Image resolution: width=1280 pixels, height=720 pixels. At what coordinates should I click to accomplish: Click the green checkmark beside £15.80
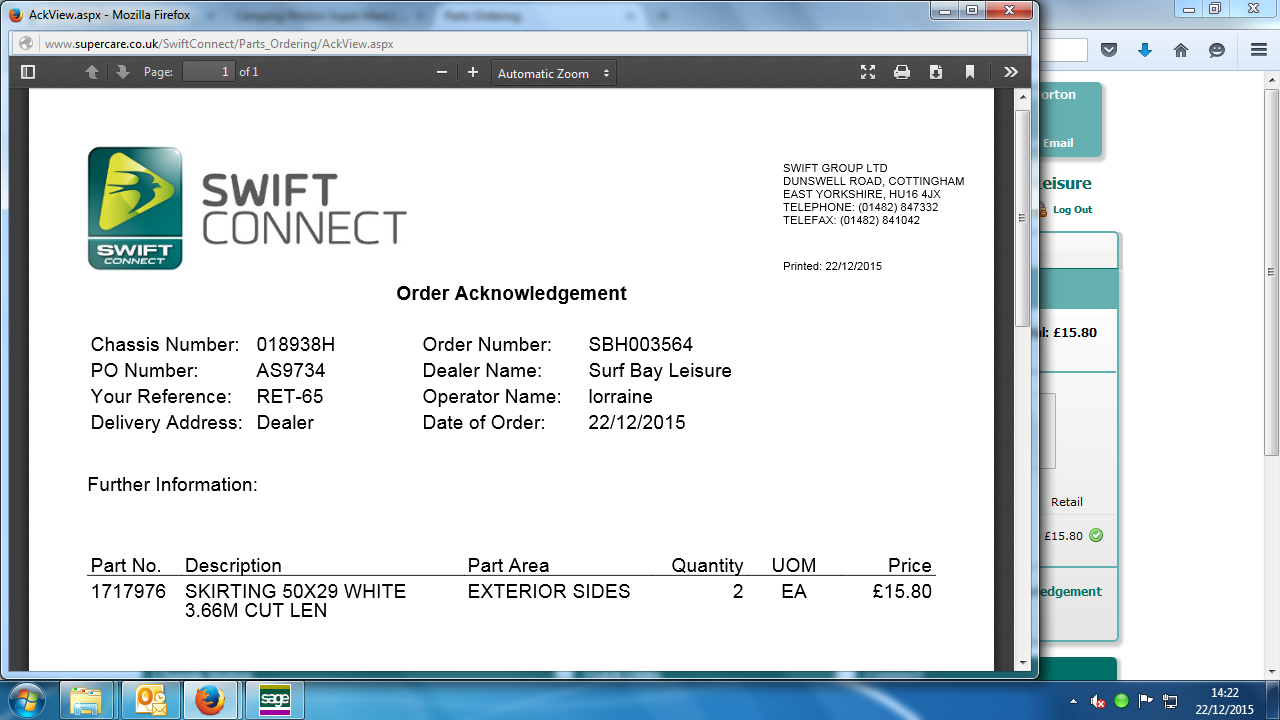1096,535
